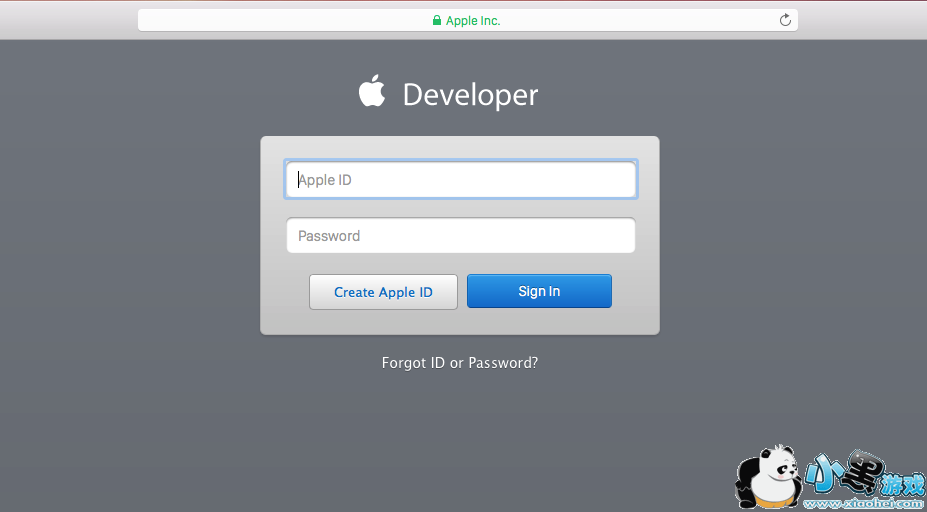Click the Create Apple ID button
The image size is (927, 512).
[x=383, y=291]
